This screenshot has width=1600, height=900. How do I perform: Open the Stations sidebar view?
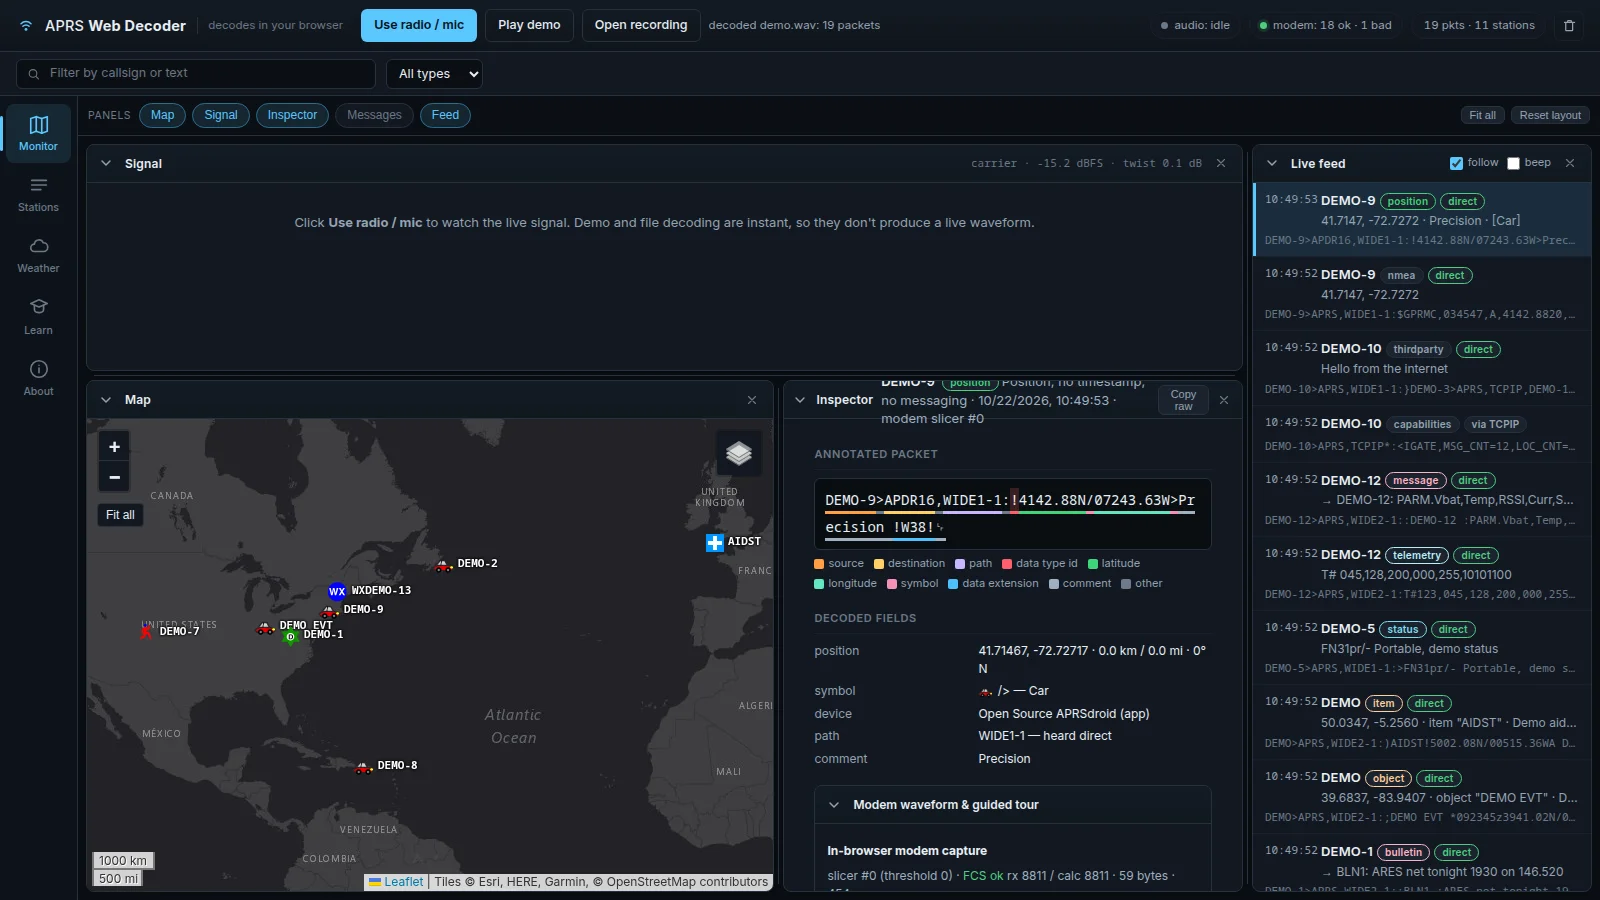[38, 195]
